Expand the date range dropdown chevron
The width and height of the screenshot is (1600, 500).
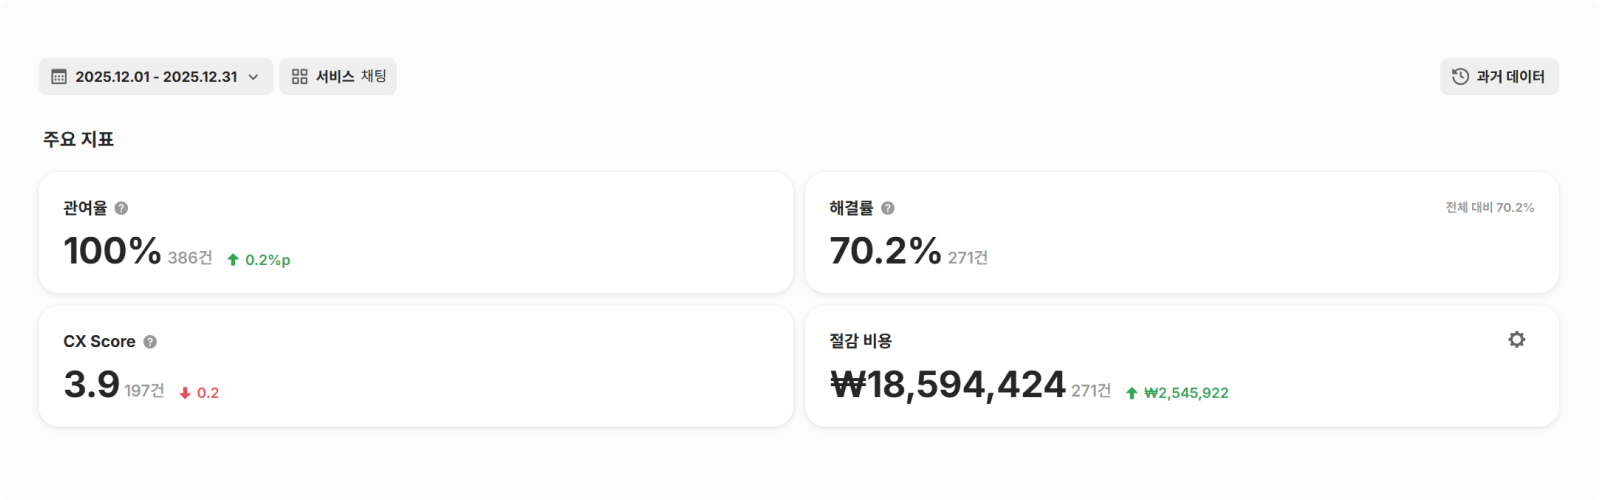(253, 77)
